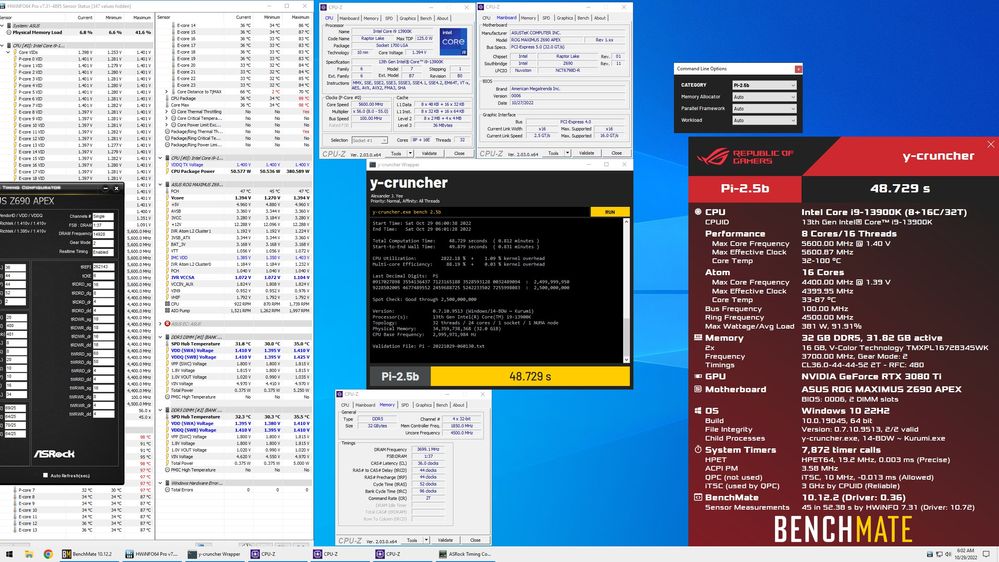This screenshot has width=999, height=562.
Task: Open the notification center in system tray
Action: coord(986,554)
